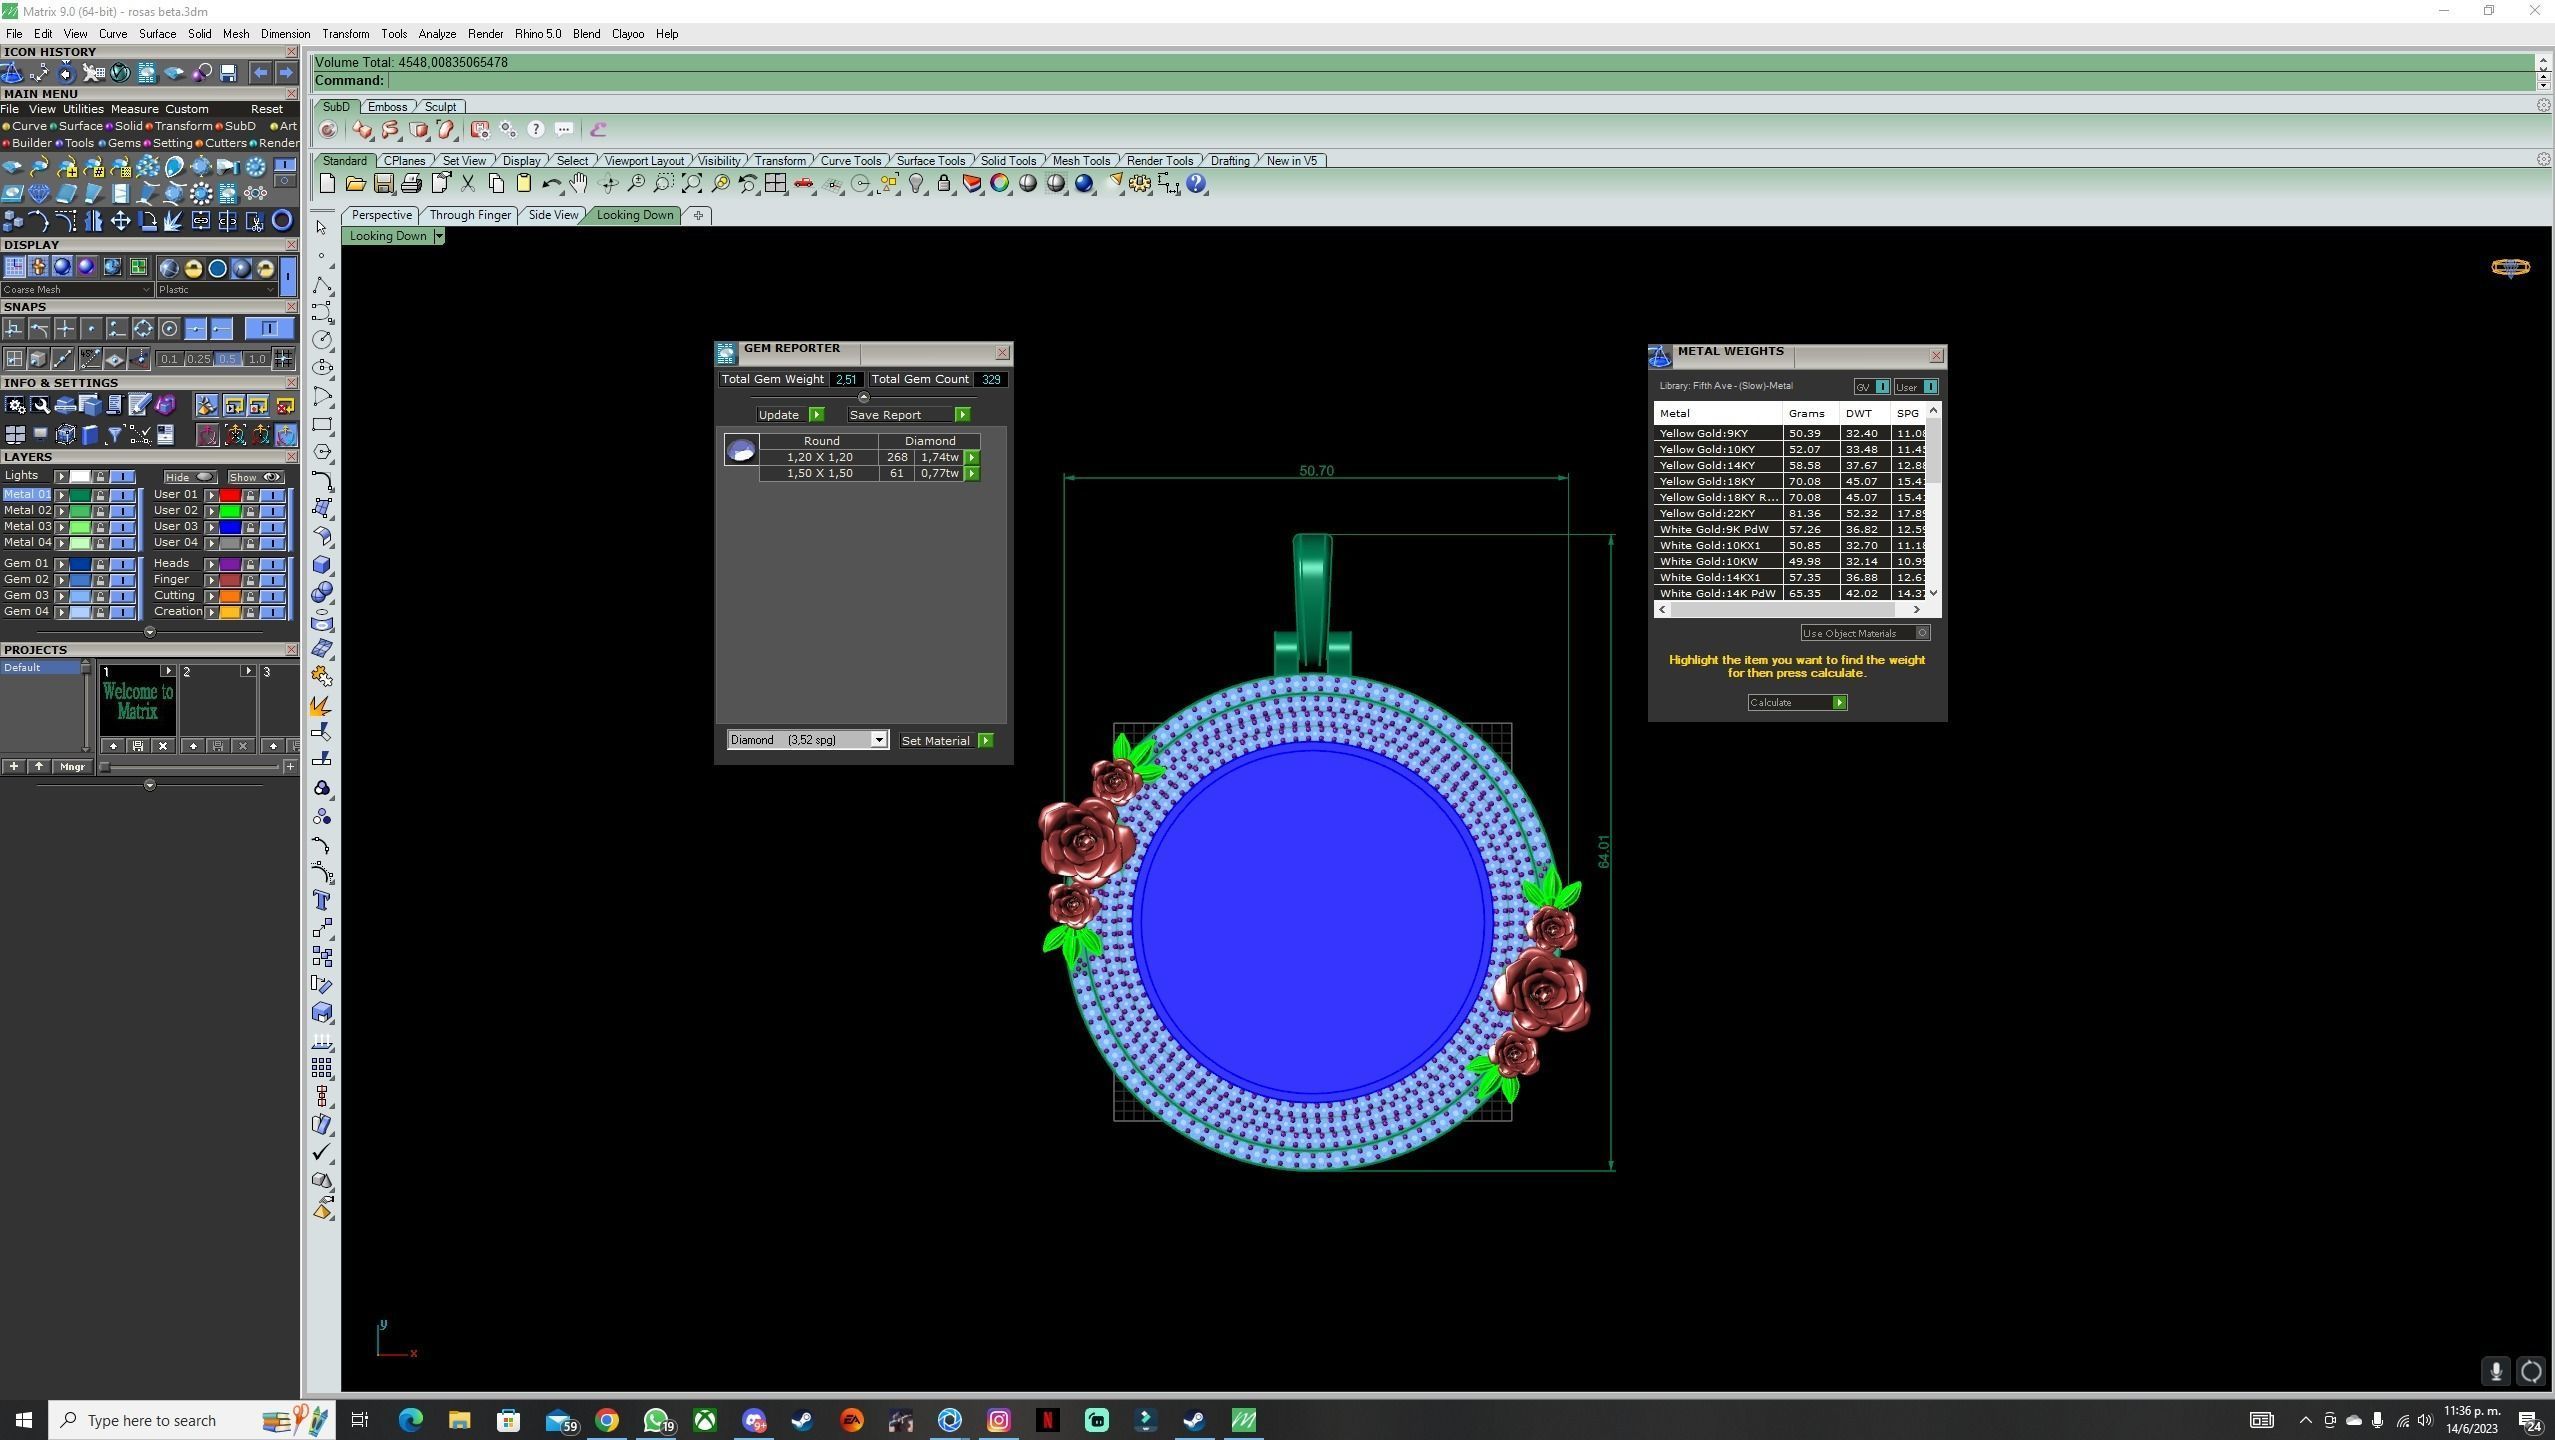Click the floppy disk icon in Icon History
This screenshot has width=2555, height=1440.
pyautogui.click(x=228, y=73)
